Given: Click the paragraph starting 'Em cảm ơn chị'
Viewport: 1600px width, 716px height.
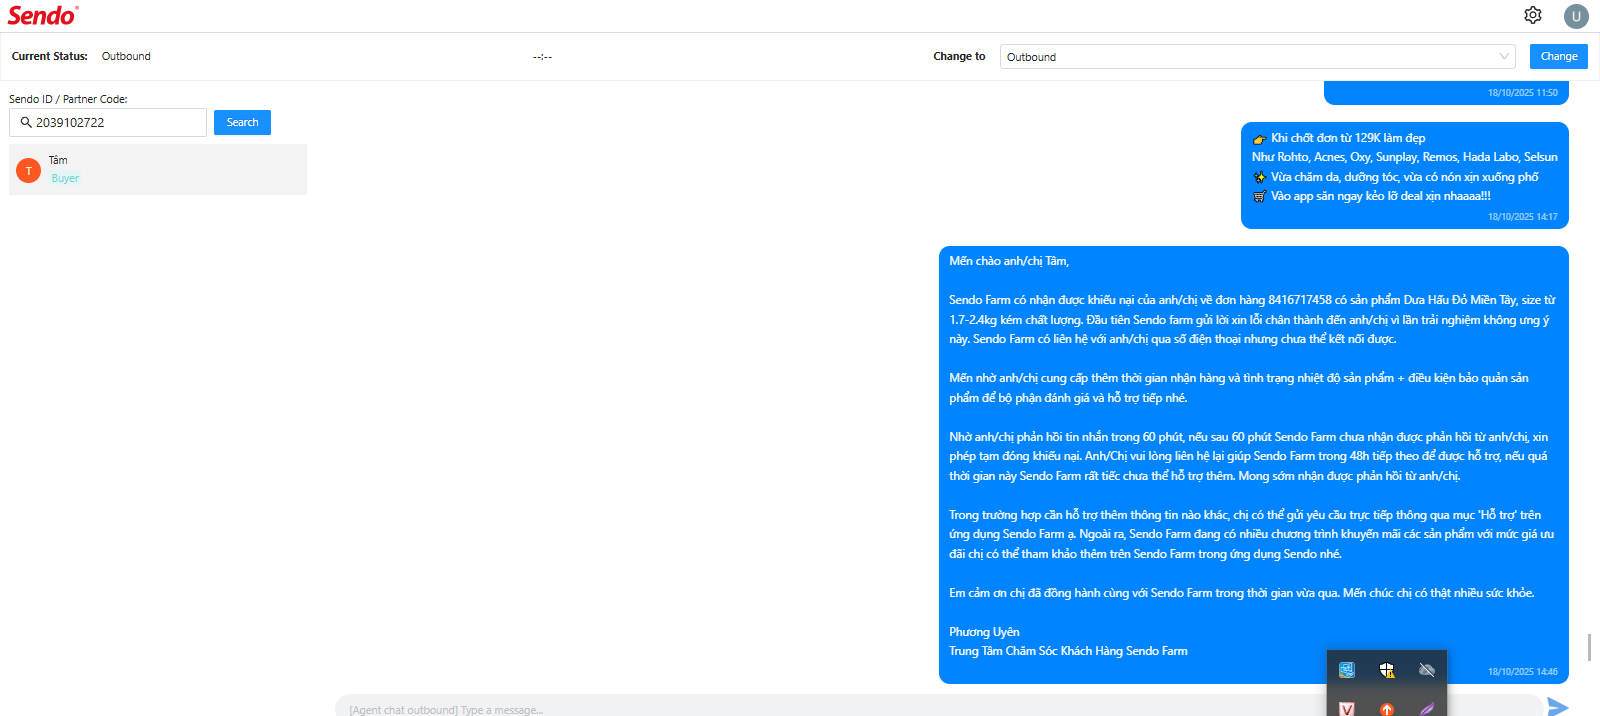Looking at the screenshot, I should [x=1242, y=593].
